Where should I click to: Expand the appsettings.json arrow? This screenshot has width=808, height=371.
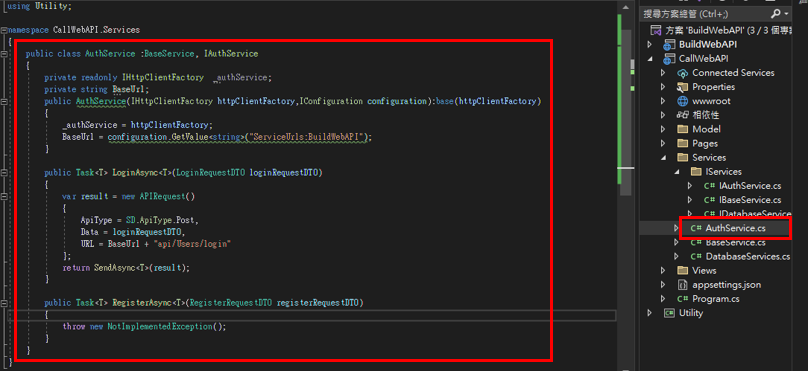(x=663, y=284)
